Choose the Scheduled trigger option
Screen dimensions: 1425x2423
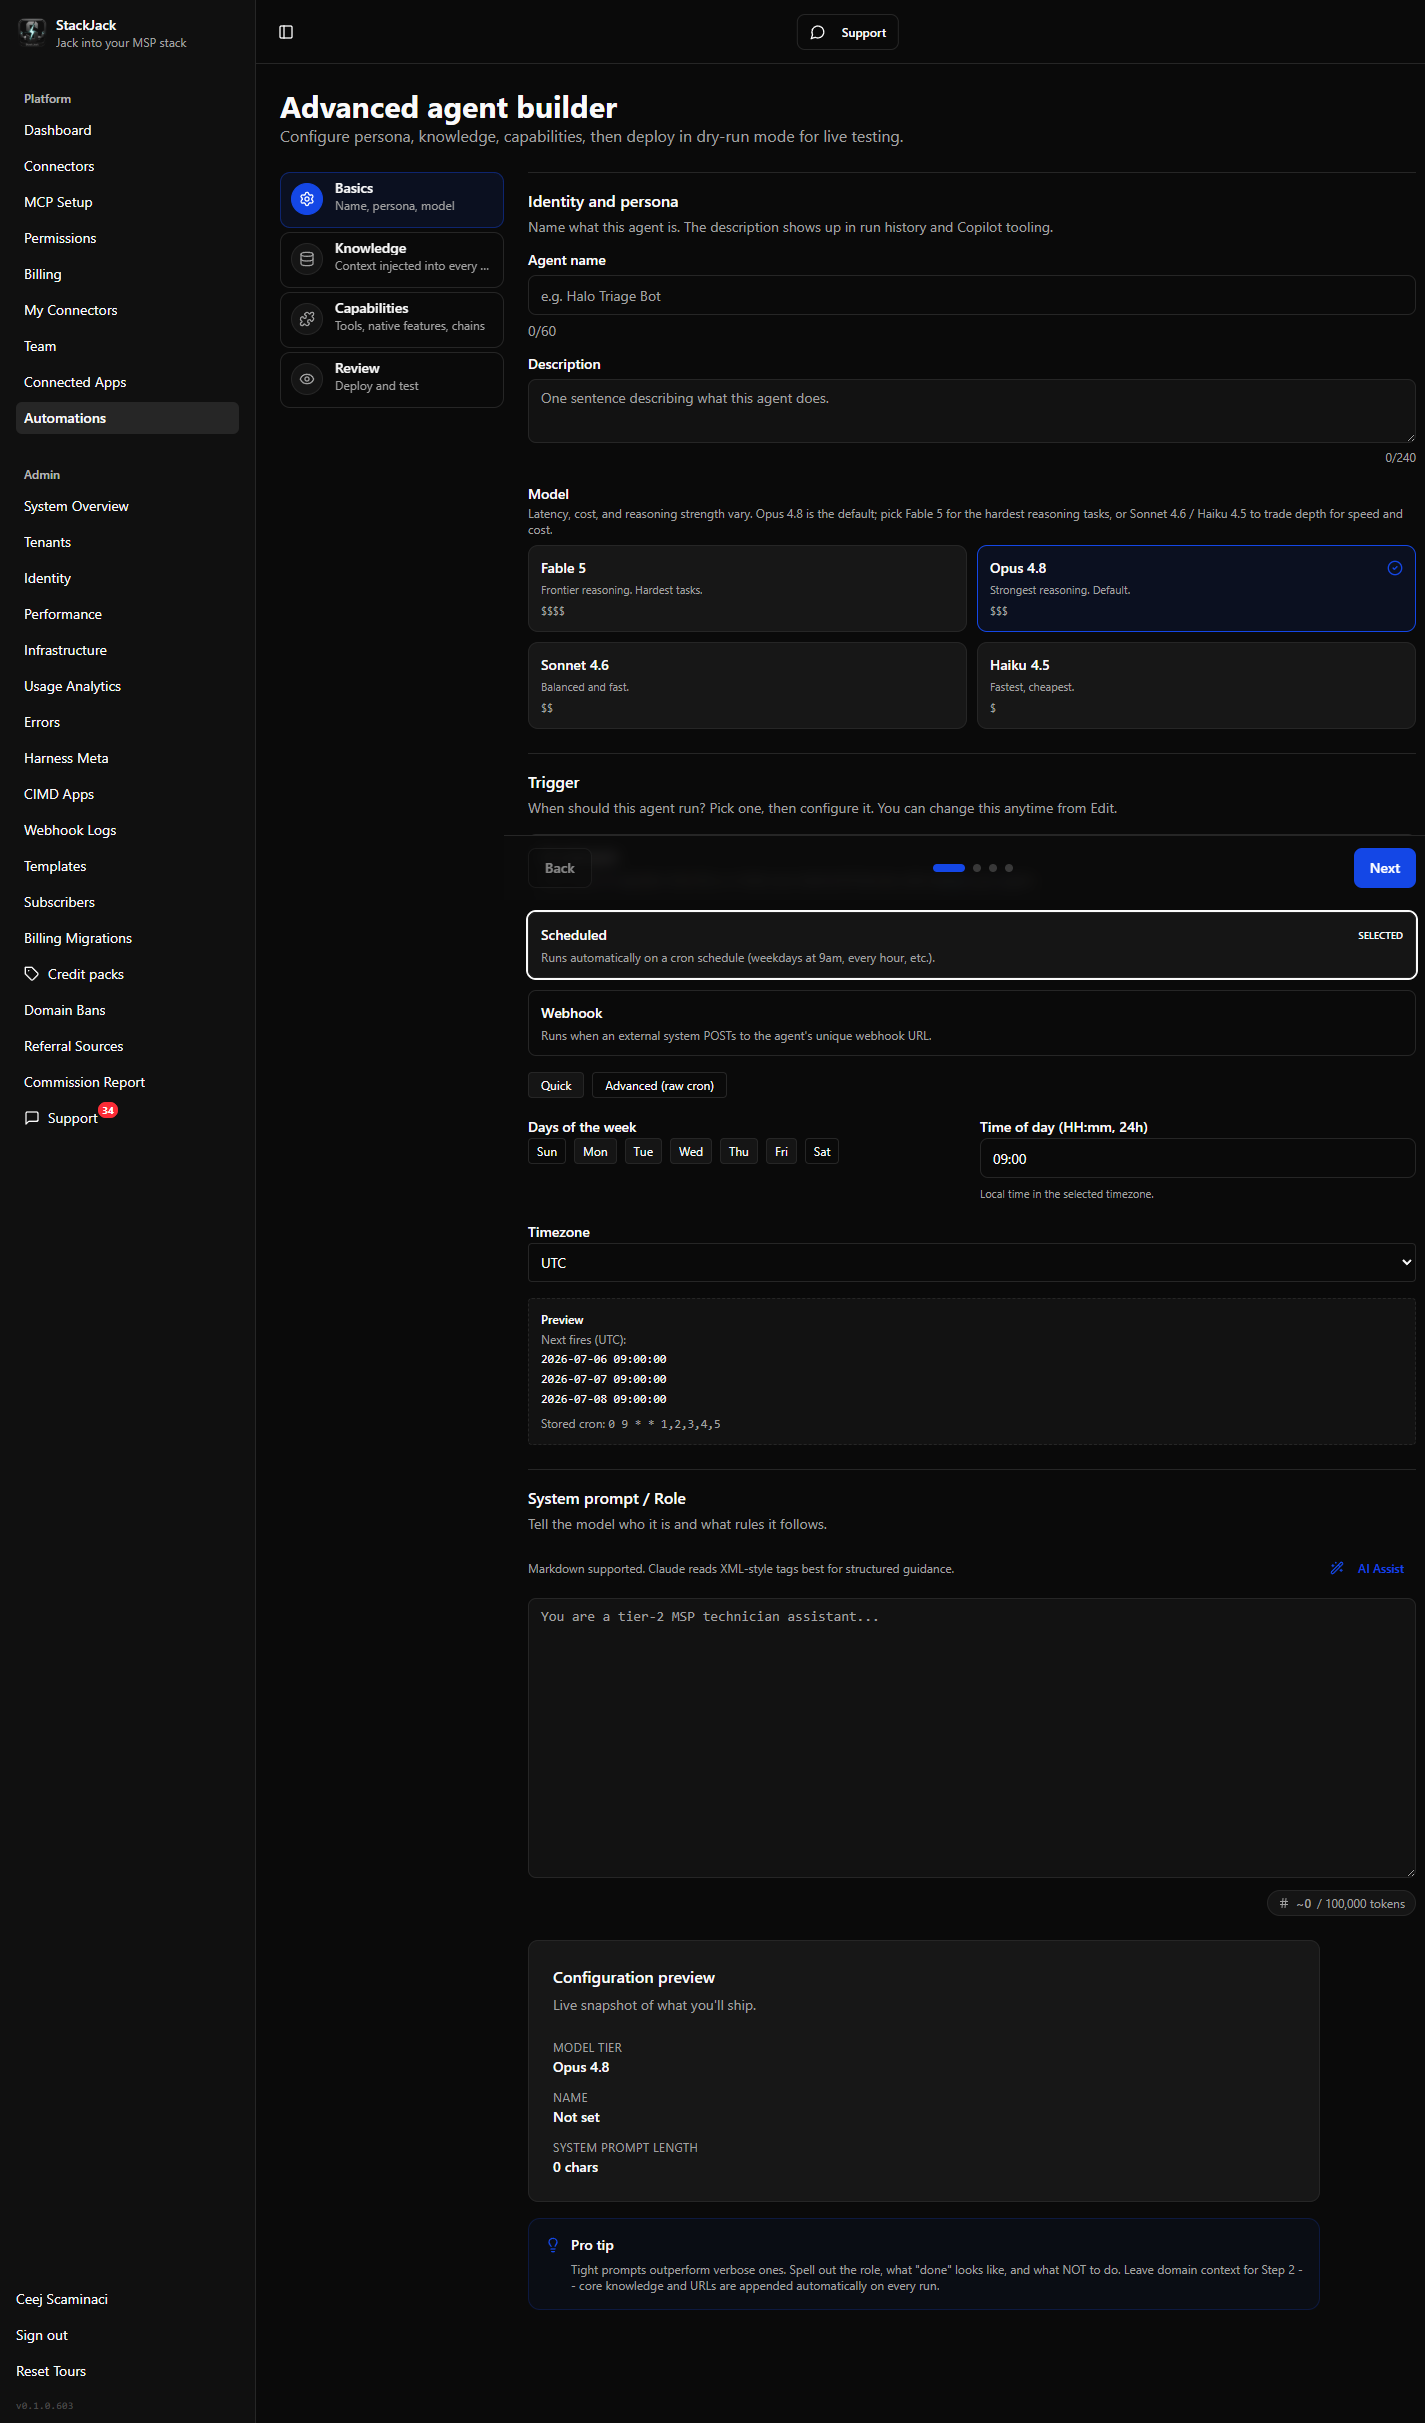point(972,945)
